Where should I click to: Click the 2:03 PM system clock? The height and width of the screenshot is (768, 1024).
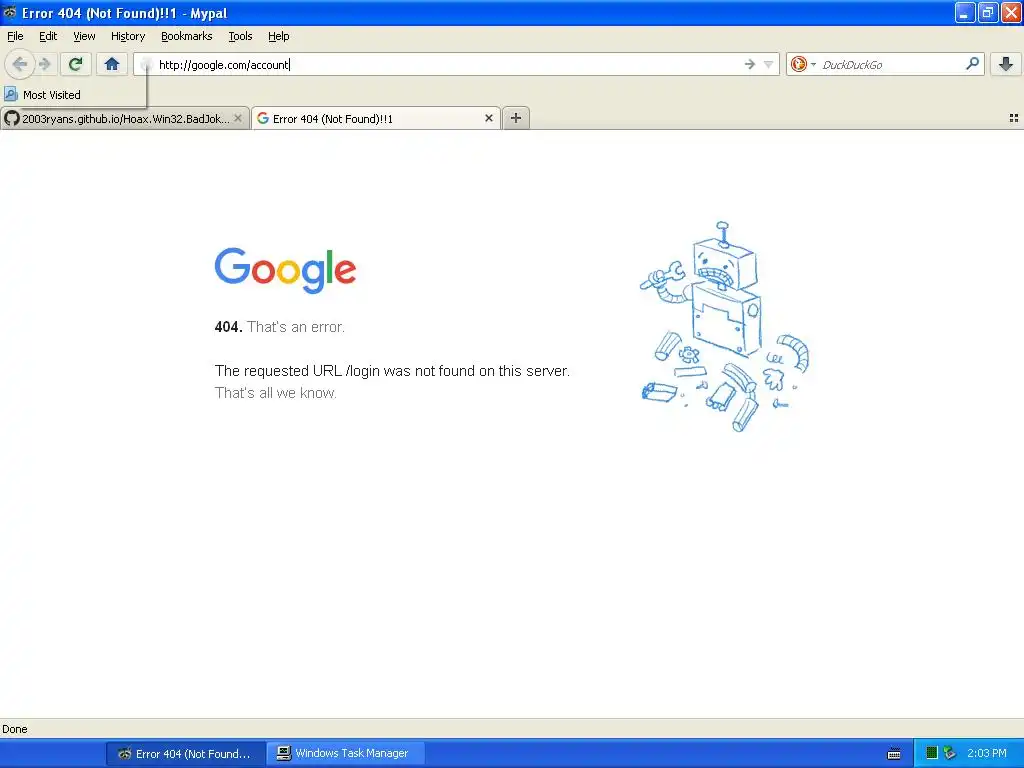[x=987, y=753]
